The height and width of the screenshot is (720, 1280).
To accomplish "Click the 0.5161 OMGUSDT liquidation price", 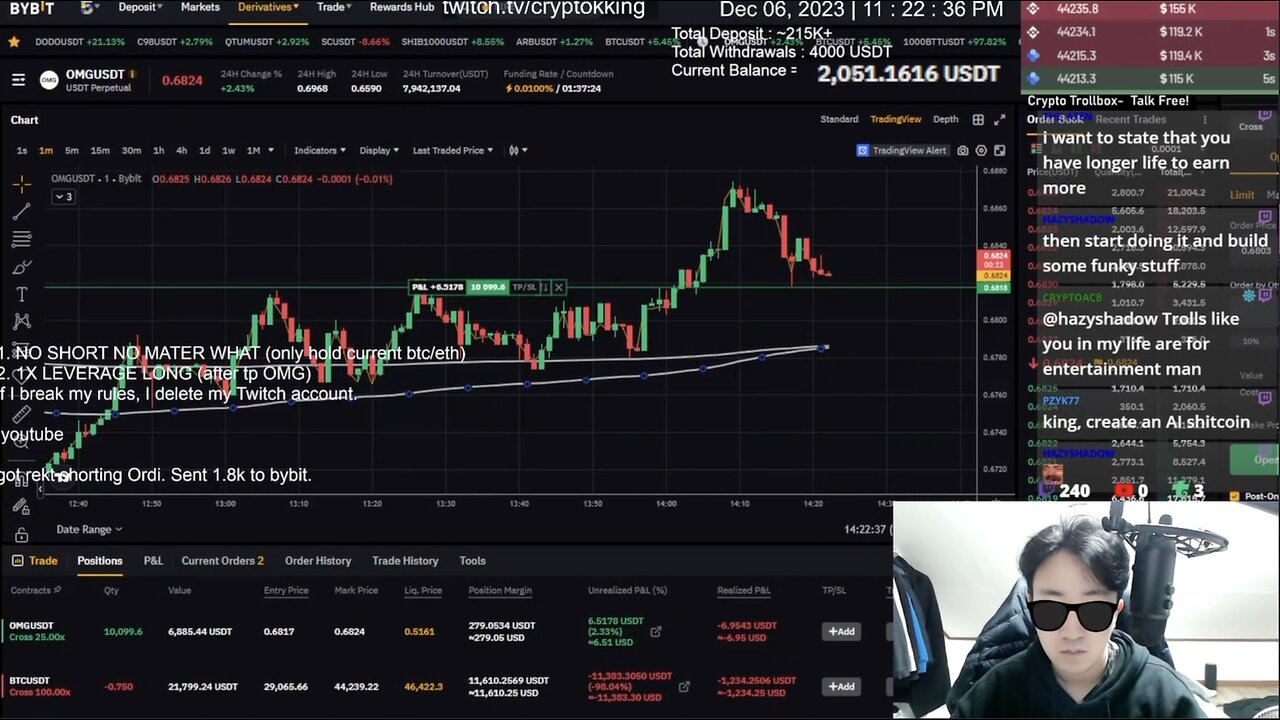I will pos(419,631).
